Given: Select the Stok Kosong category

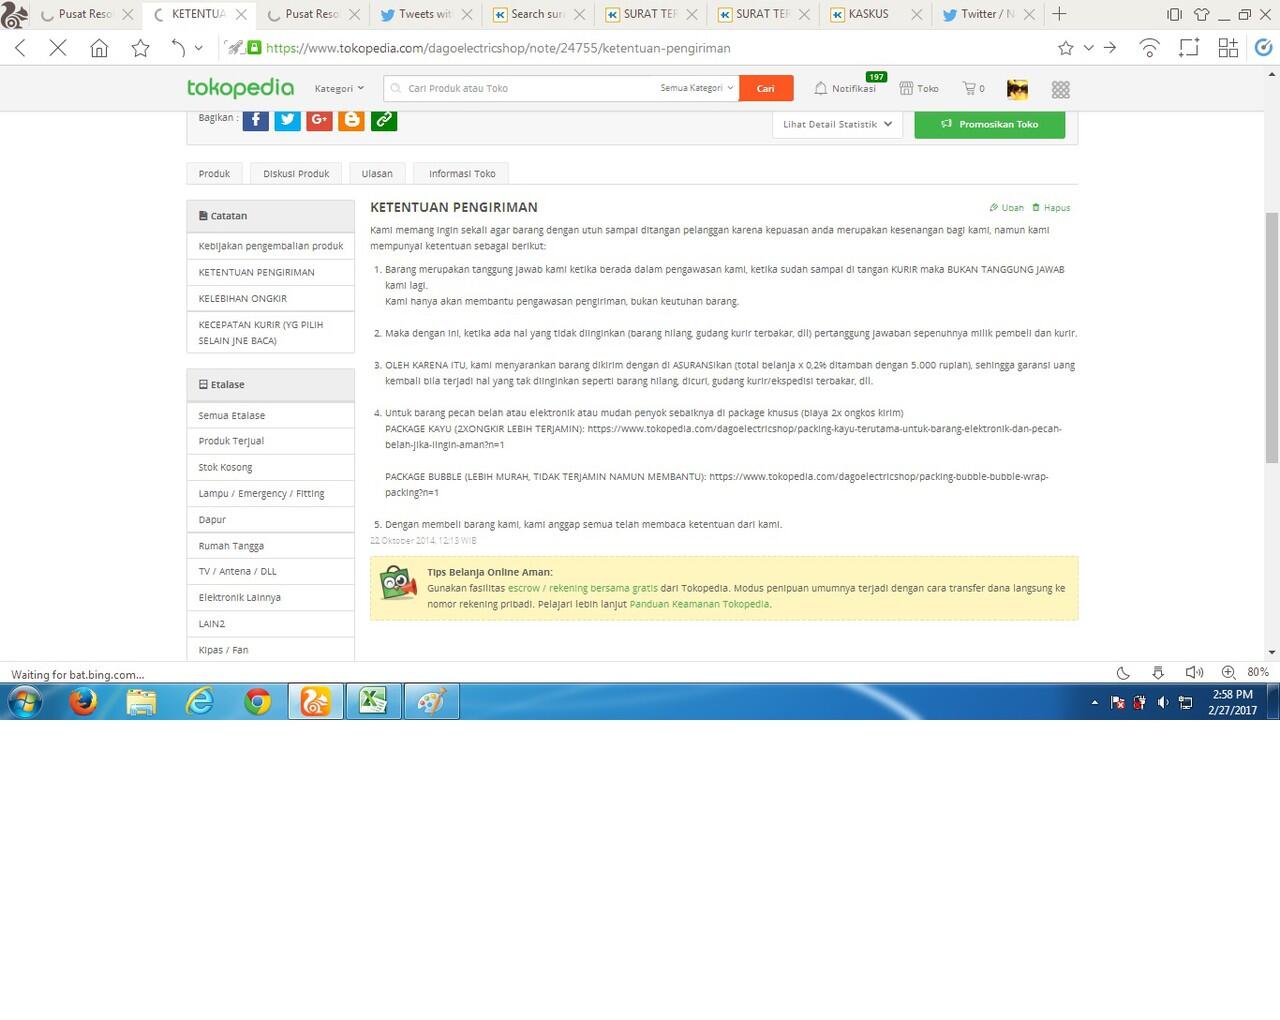Looking at the screenshot, I should pyautogui.click(x=271, y=467).
